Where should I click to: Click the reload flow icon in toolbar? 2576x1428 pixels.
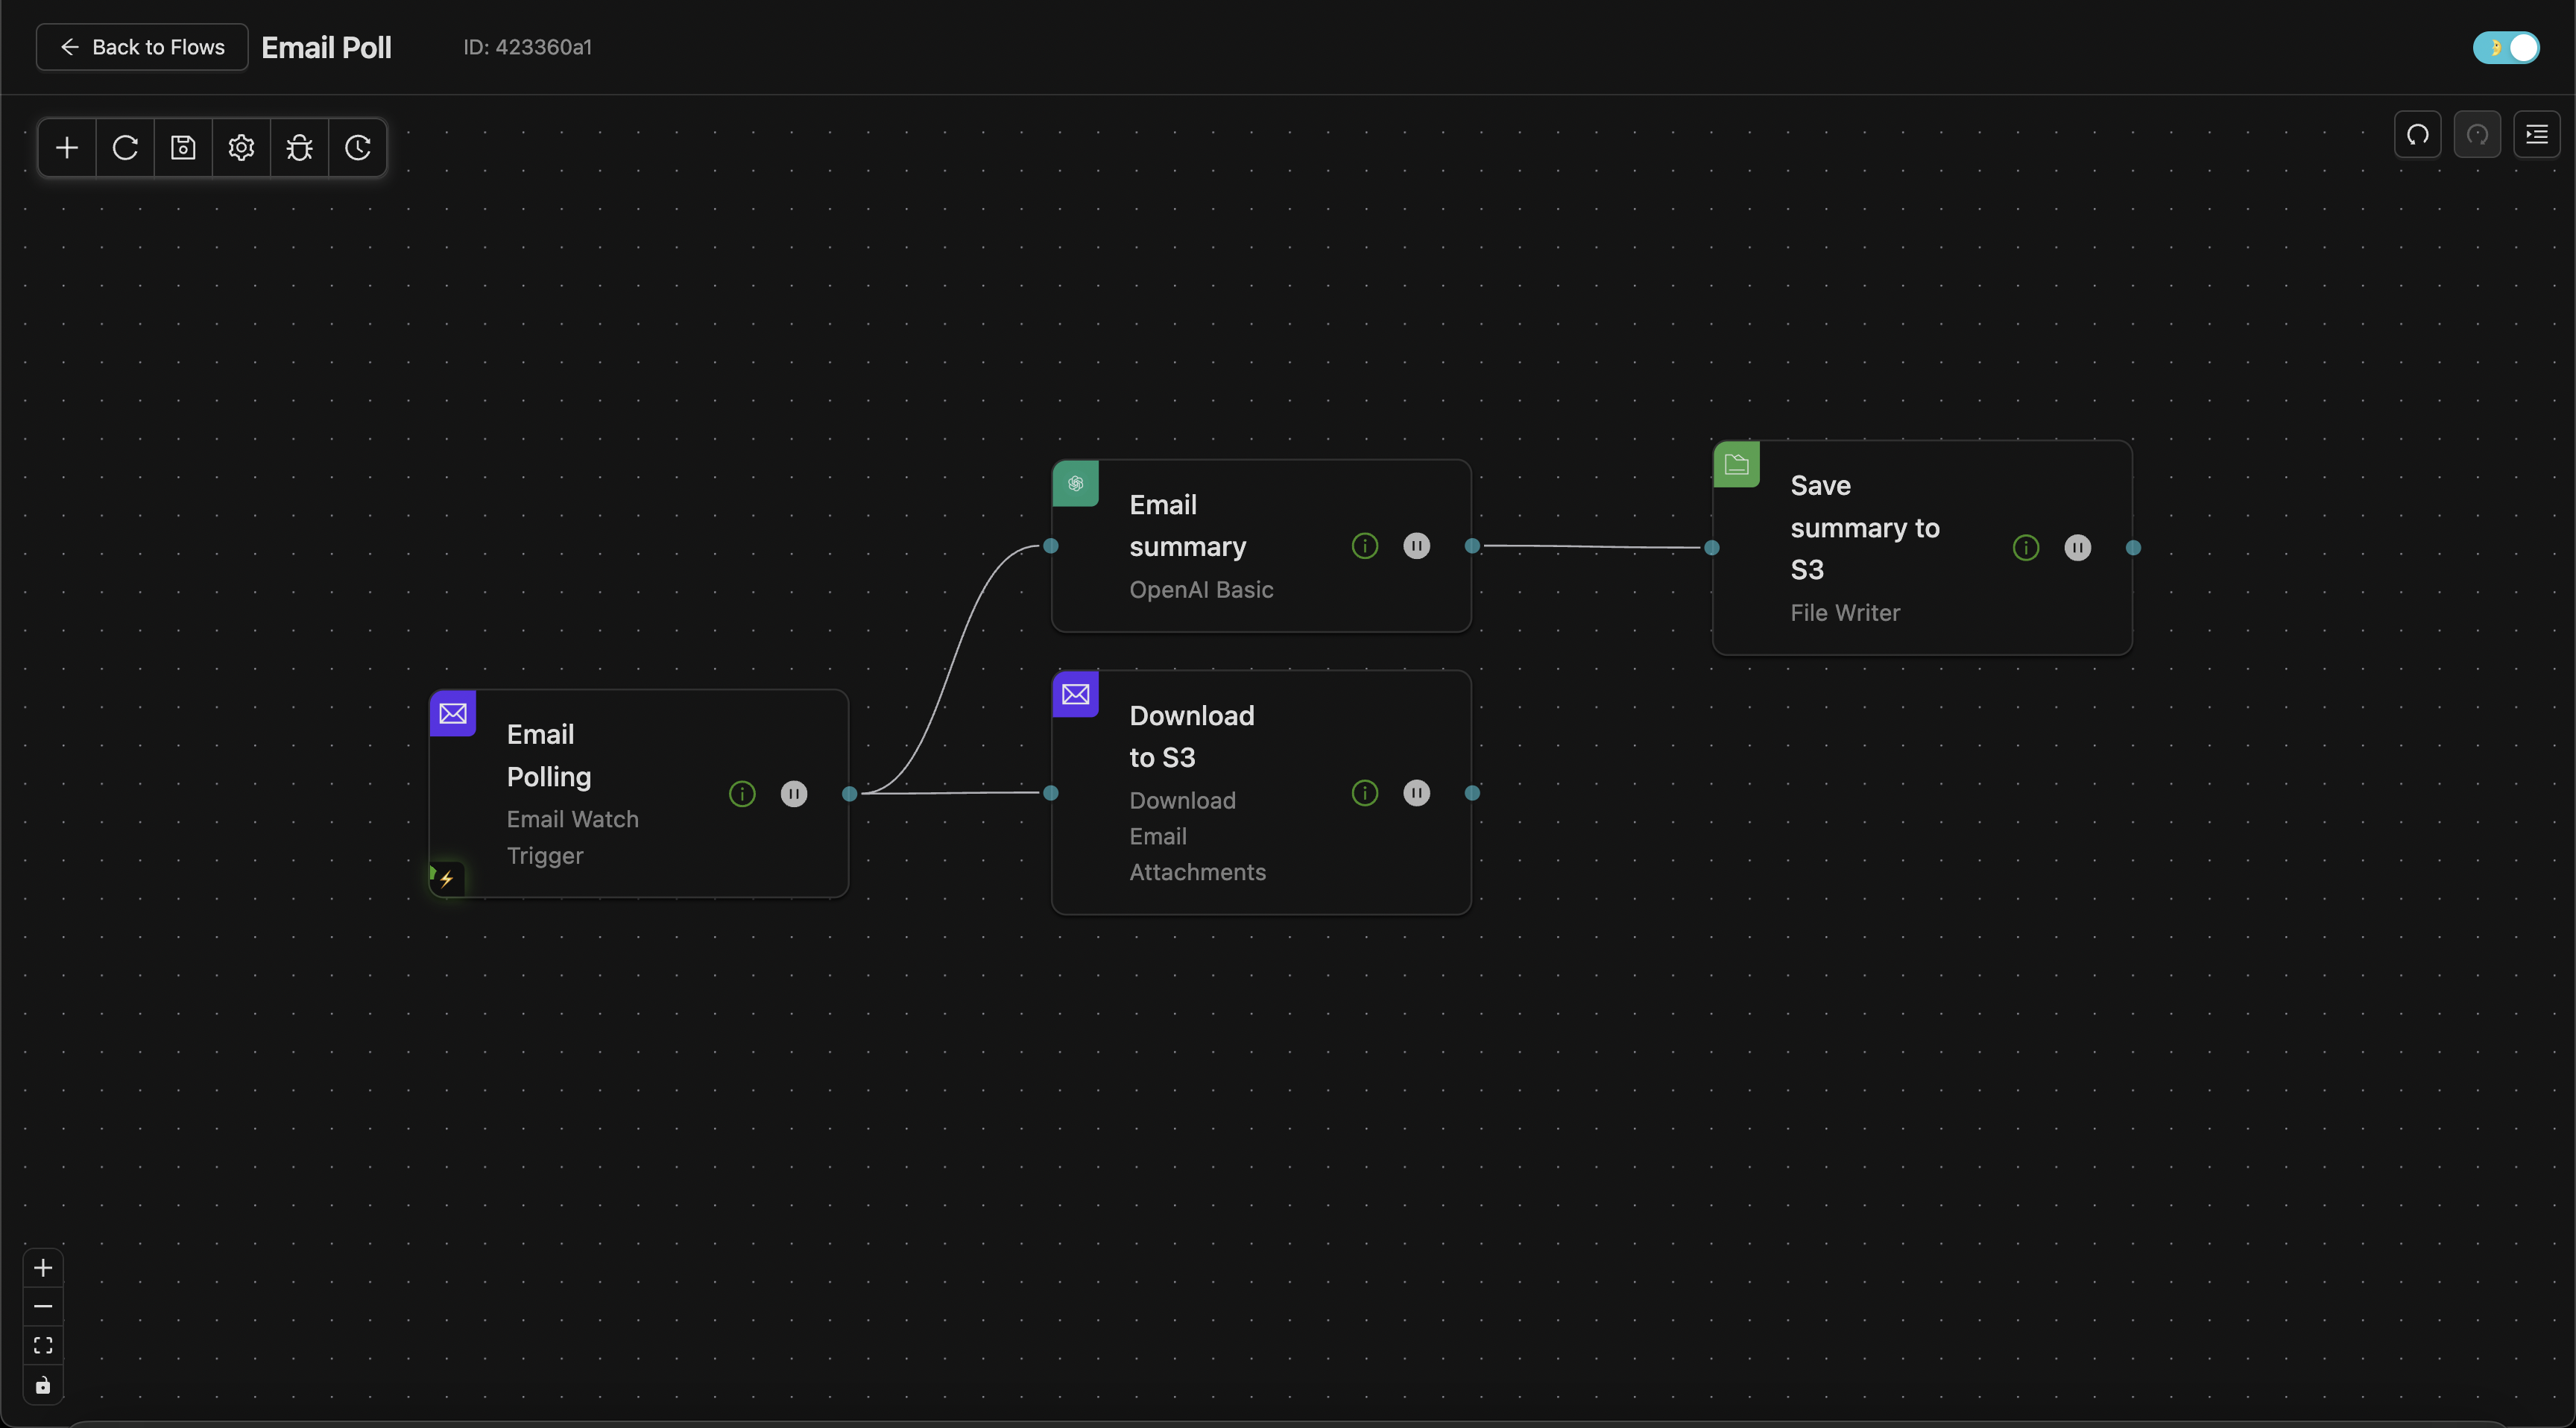[x=125, y=148]
